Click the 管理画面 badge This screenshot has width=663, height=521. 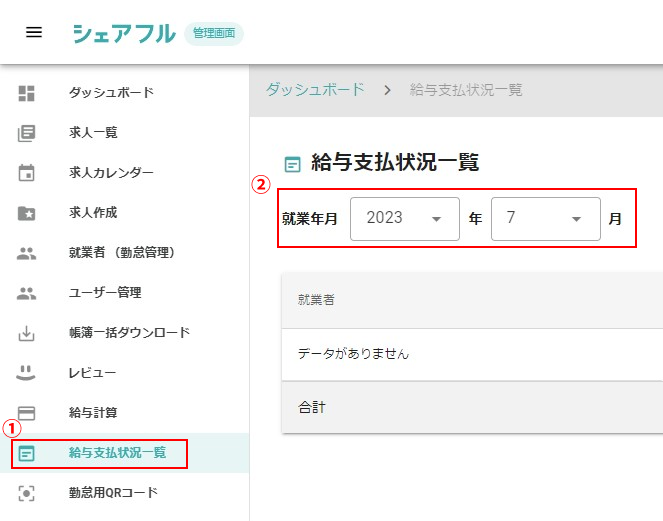214,33
